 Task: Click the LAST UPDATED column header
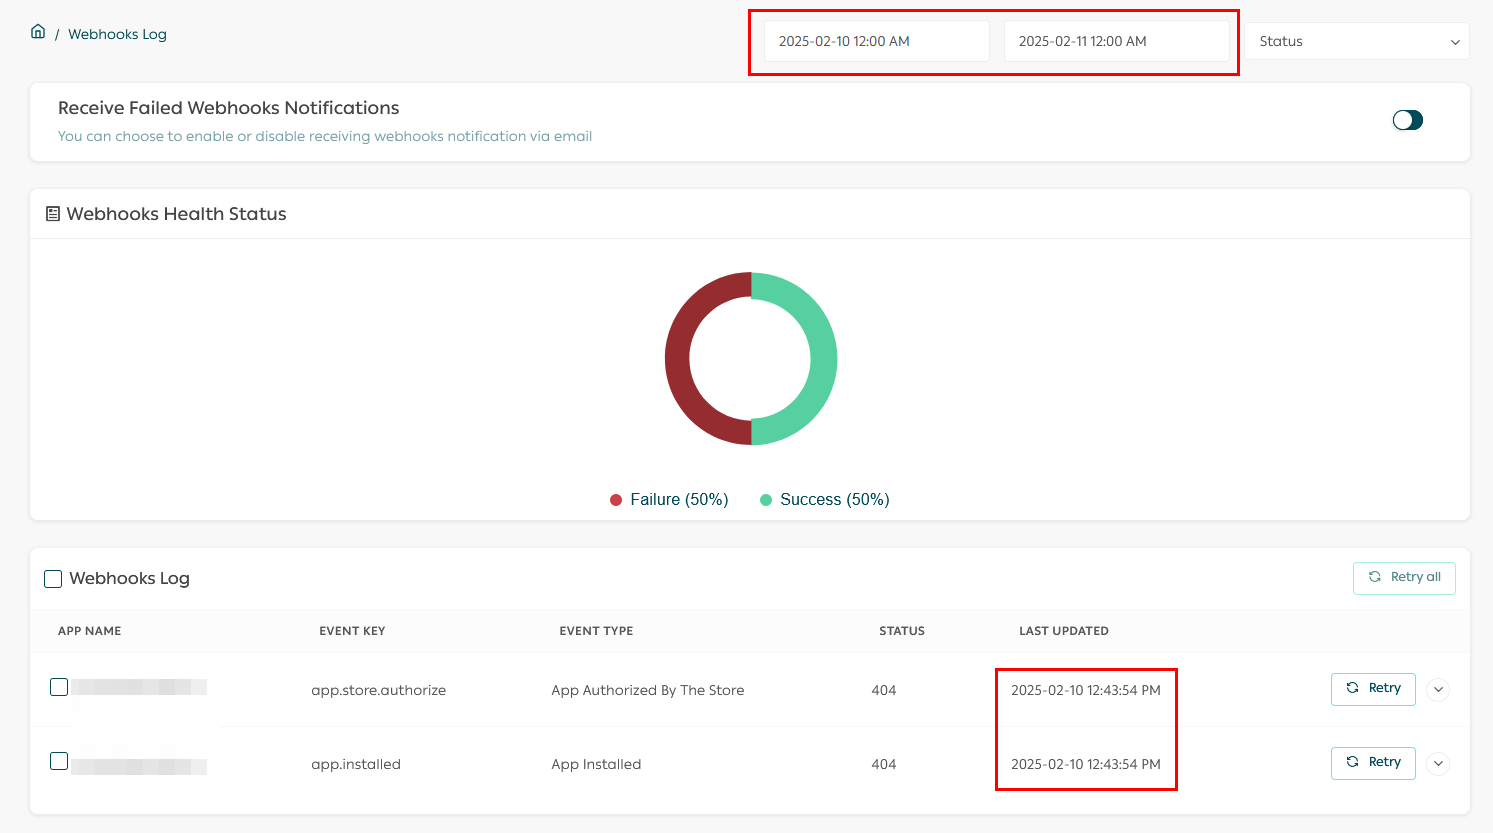coord(1064,631)
